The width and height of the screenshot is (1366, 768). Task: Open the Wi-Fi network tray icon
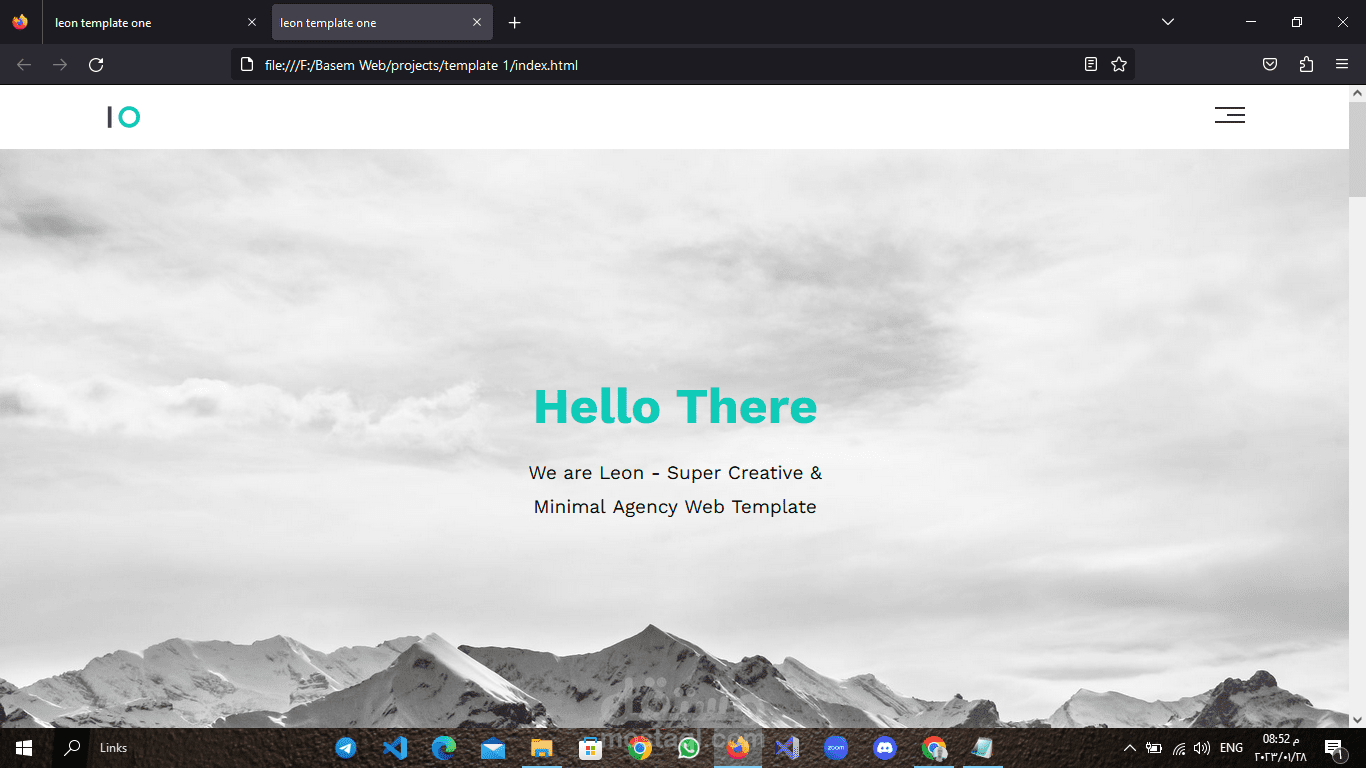coord(1179,748)
